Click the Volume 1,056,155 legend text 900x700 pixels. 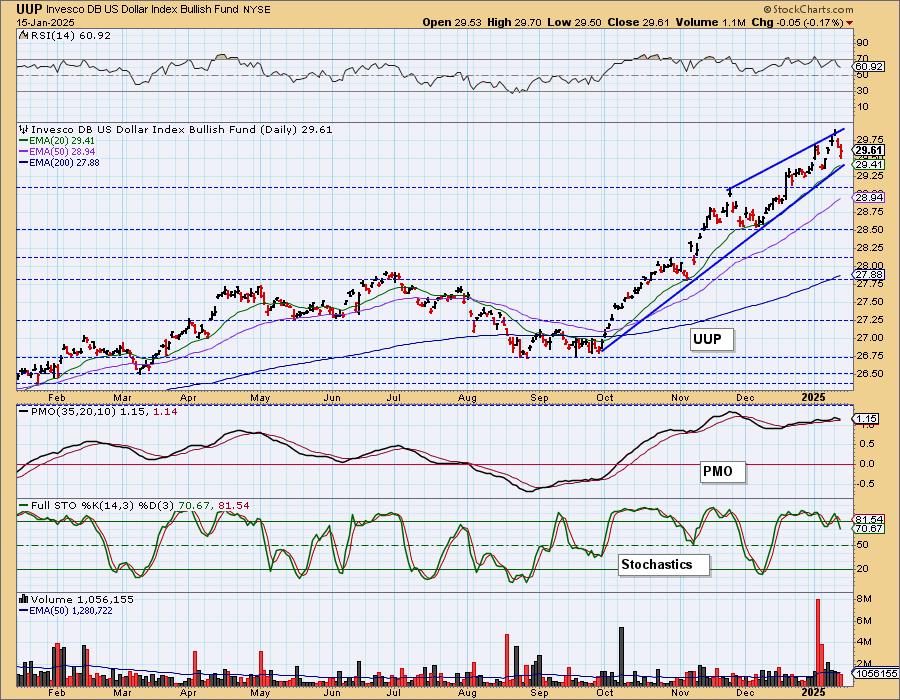point(82,599)
